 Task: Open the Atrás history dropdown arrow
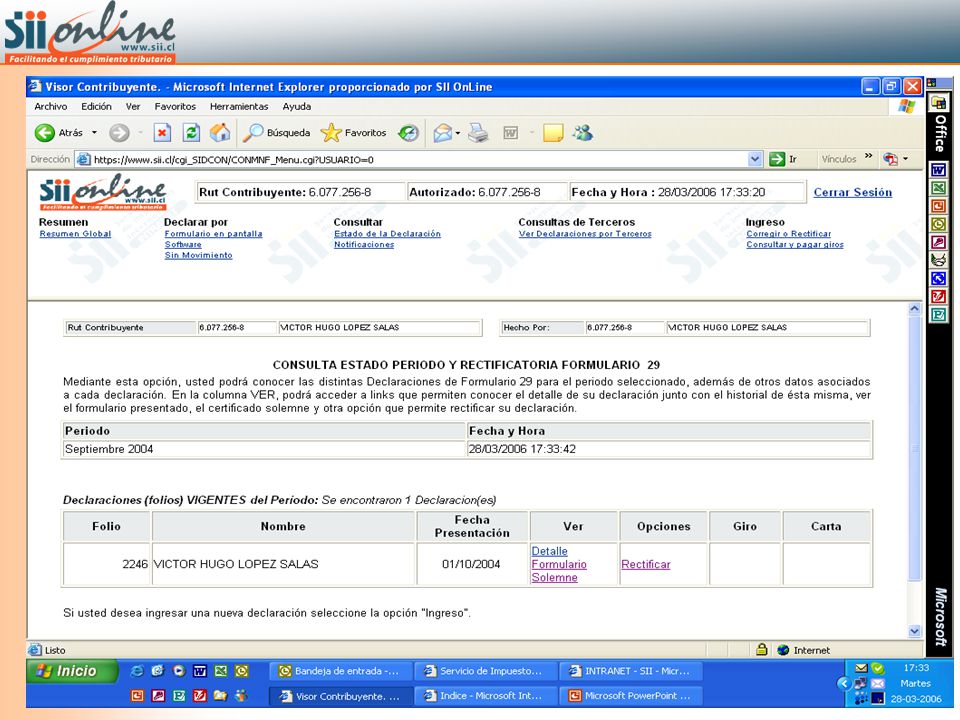[x=94, y=132]
